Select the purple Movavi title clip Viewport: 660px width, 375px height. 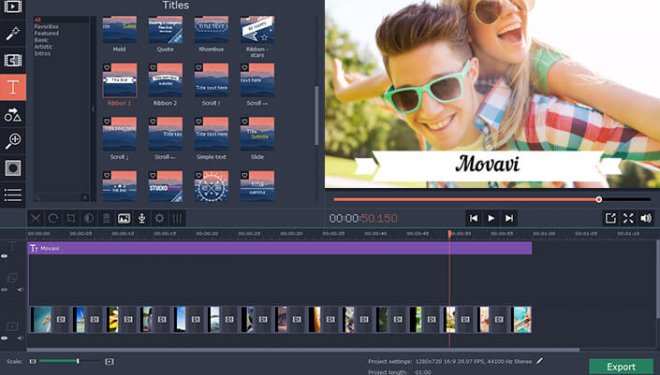(x=280, y=248)
